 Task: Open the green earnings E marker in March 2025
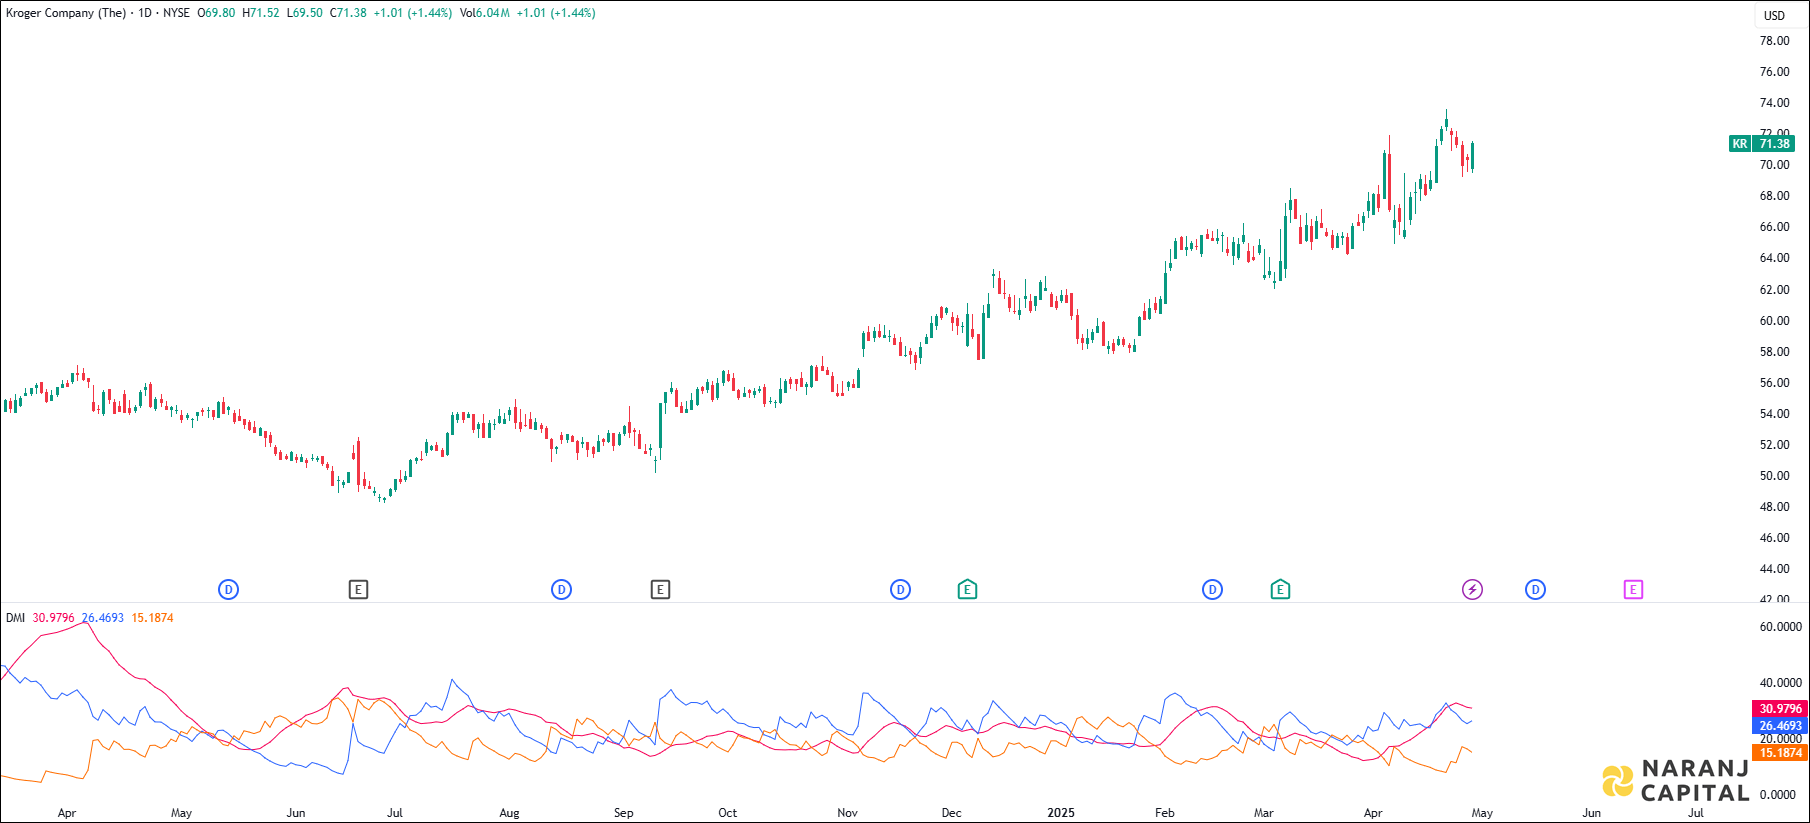1280,590
